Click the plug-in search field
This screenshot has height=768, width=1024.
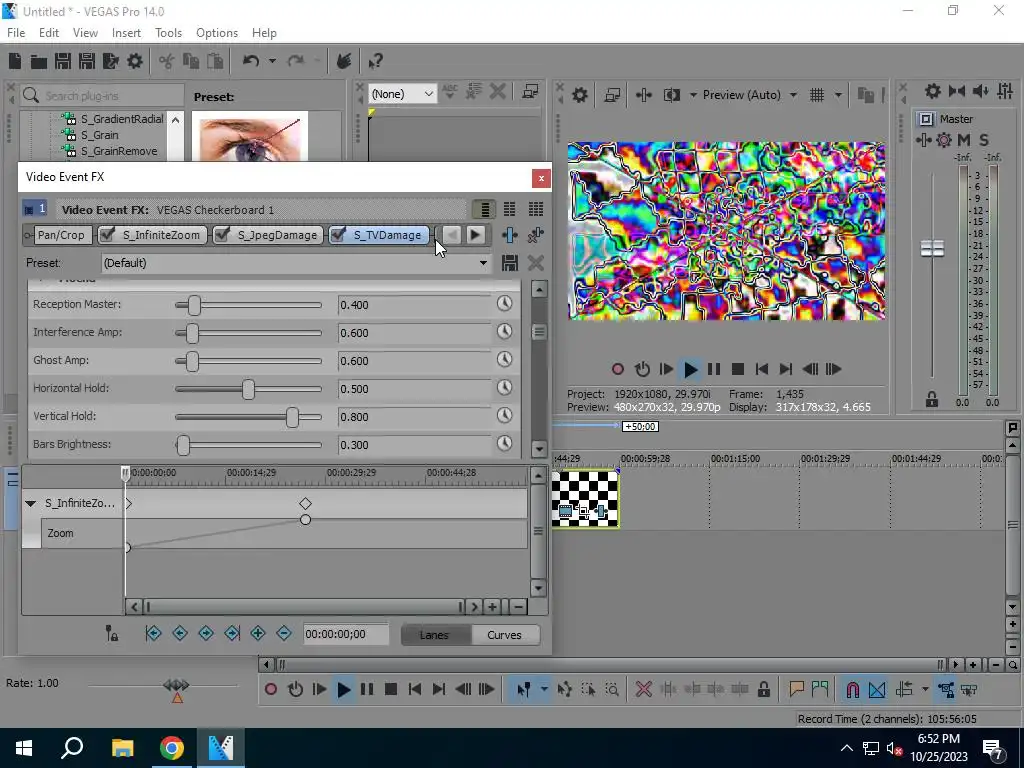103,95
